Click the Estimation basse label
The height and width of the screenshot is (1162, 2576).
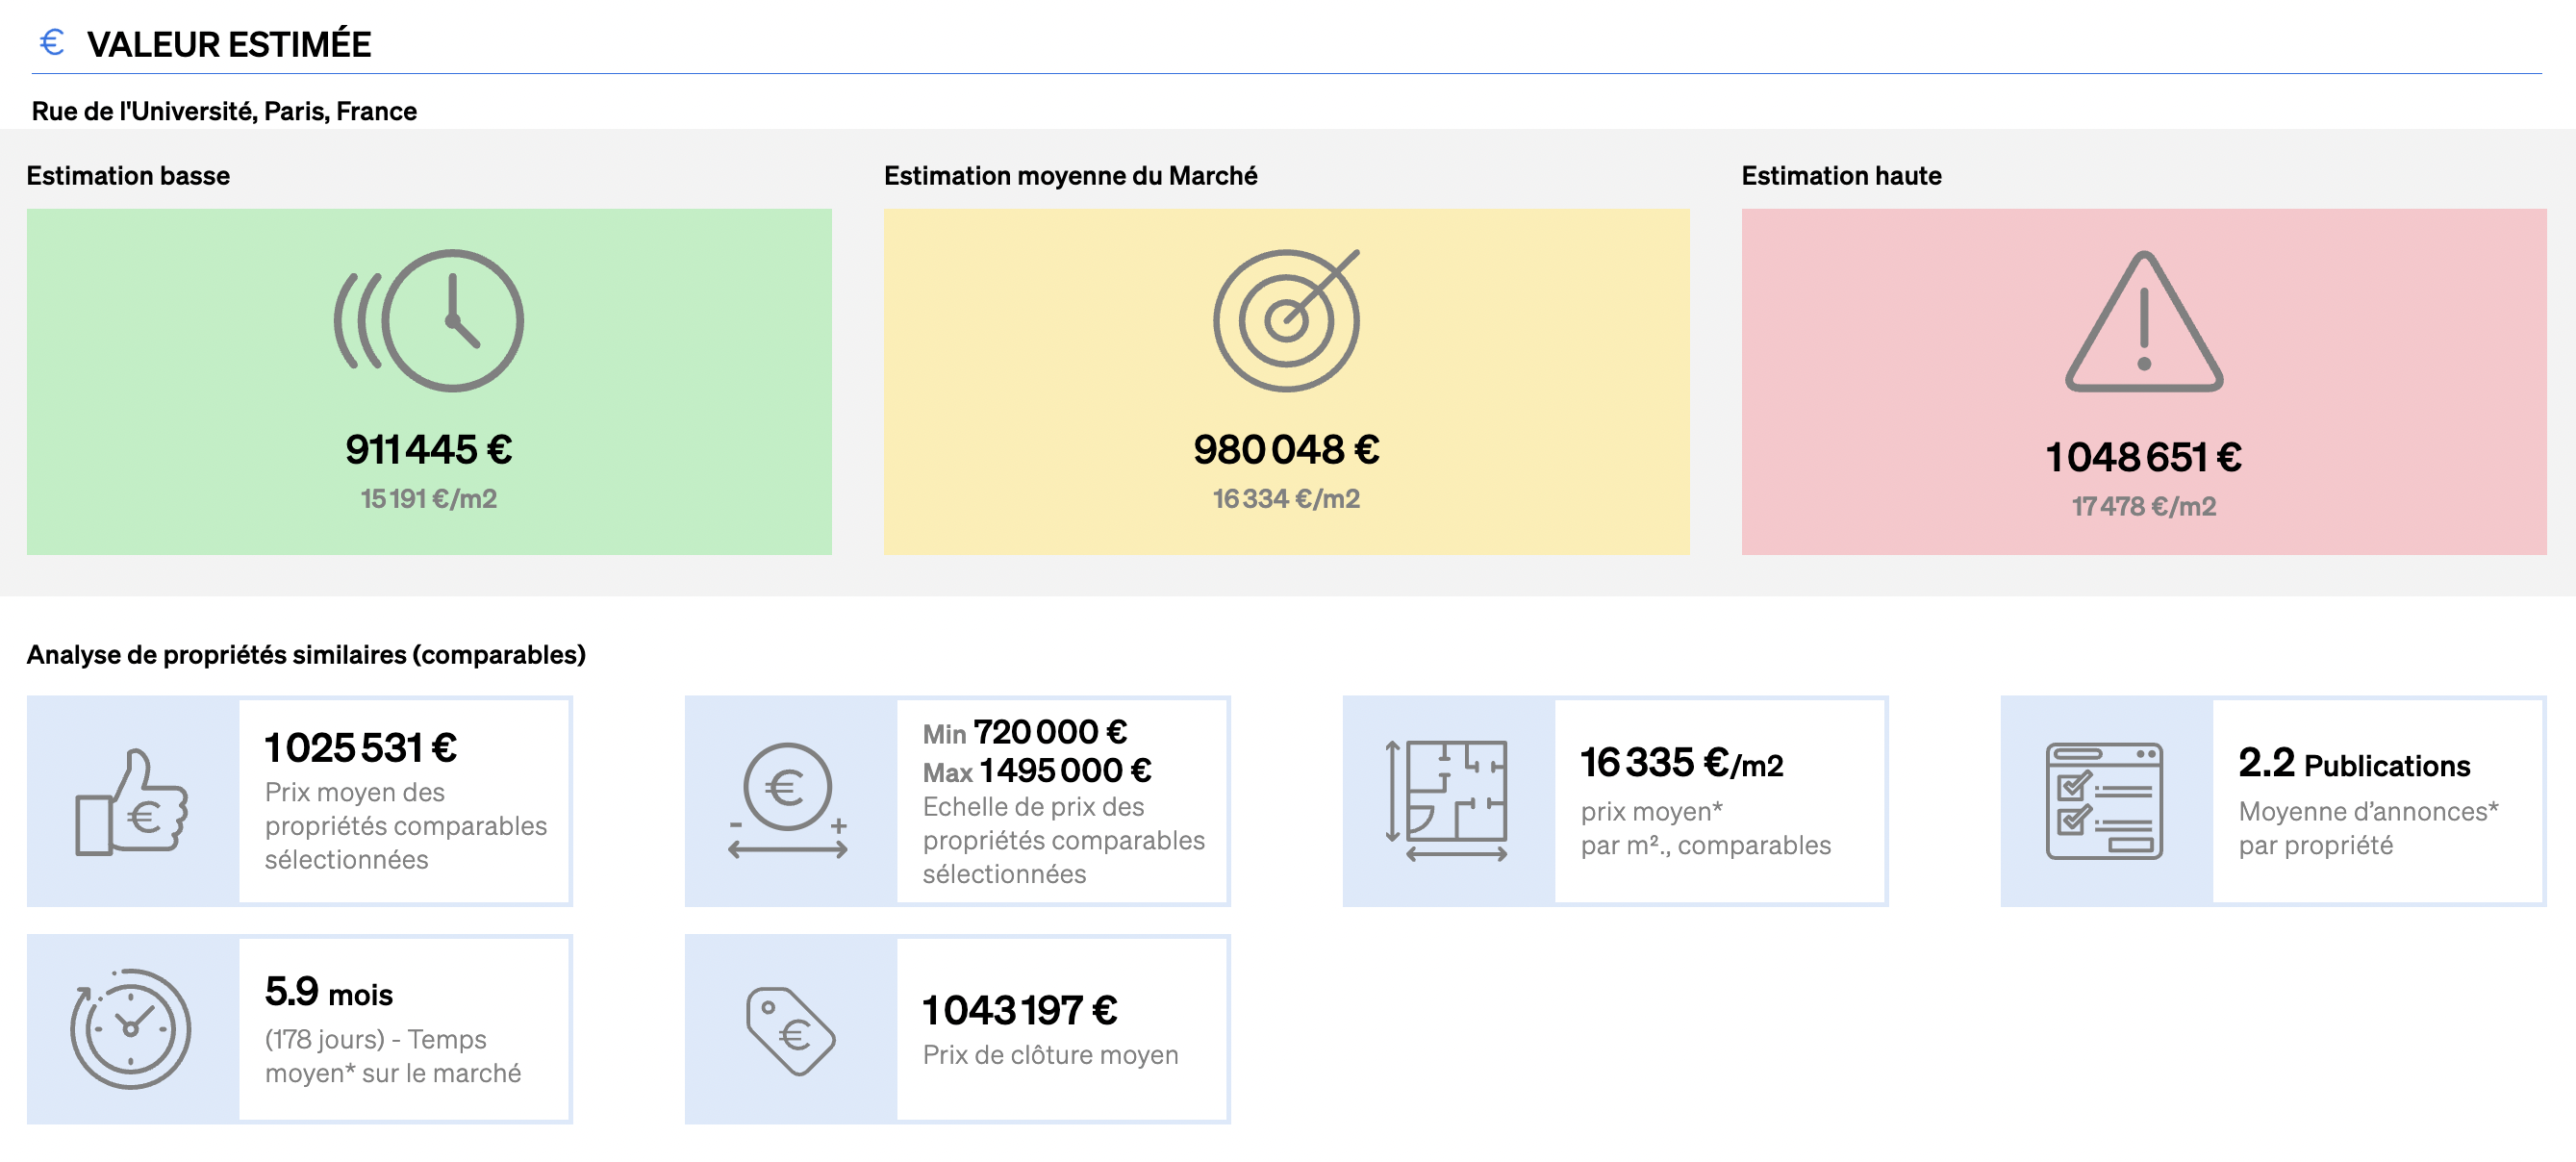tap(128, 176)
